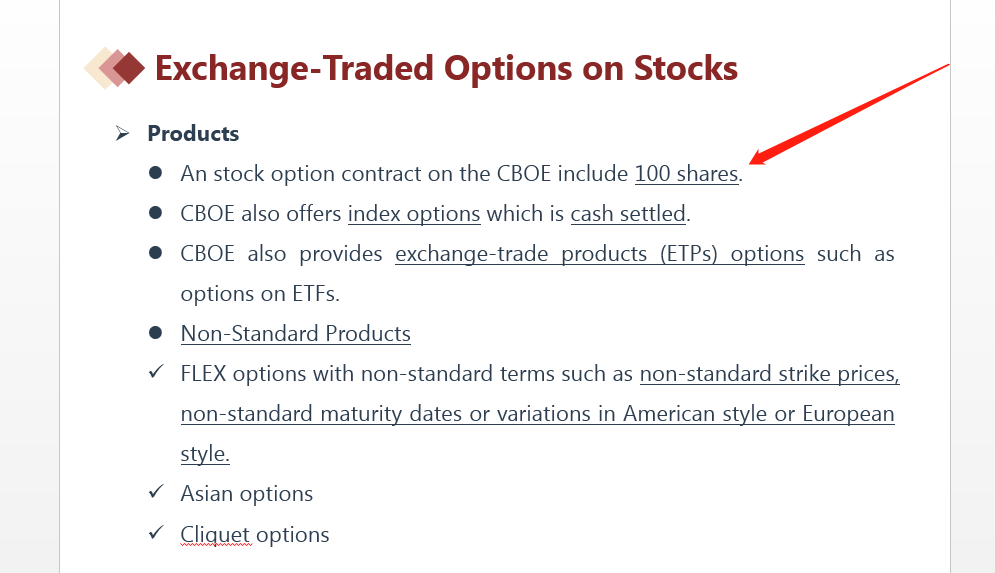Click the round bullet before 'An stock option'
Image resolution: width=995 pixels, height=573 pixels.
pyautogui.click(x=155, y=173)
